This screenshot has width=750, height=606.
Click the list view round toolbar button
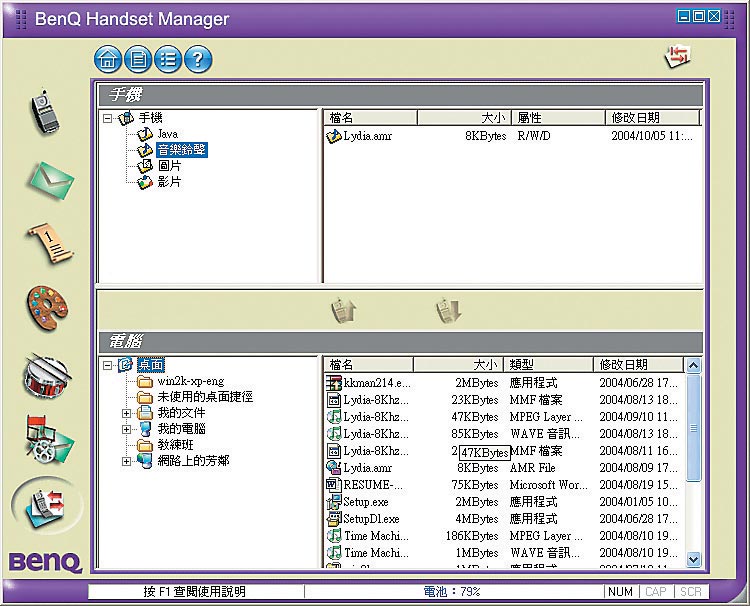click(x=167, y=59)
